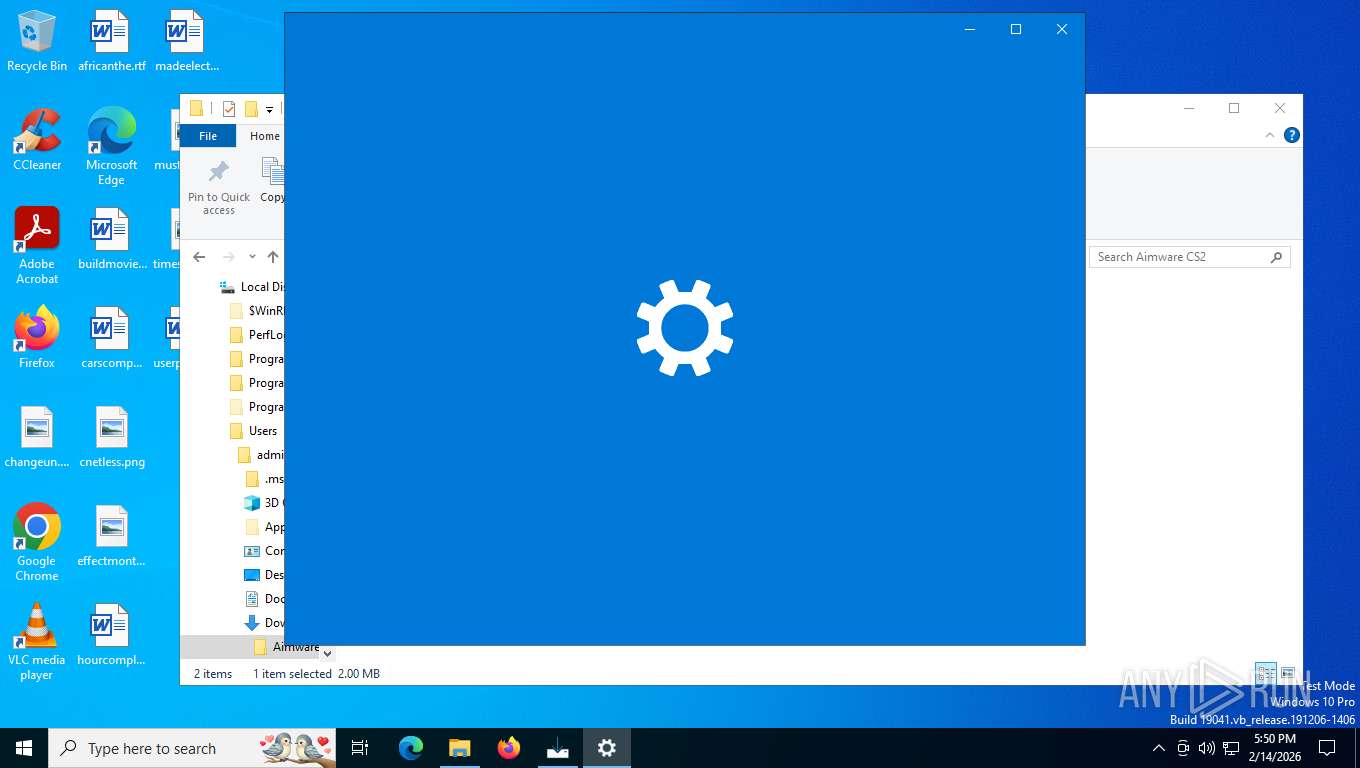Open Edge from the taskbar
This screenshot has height=768, width=1360.
411,747
